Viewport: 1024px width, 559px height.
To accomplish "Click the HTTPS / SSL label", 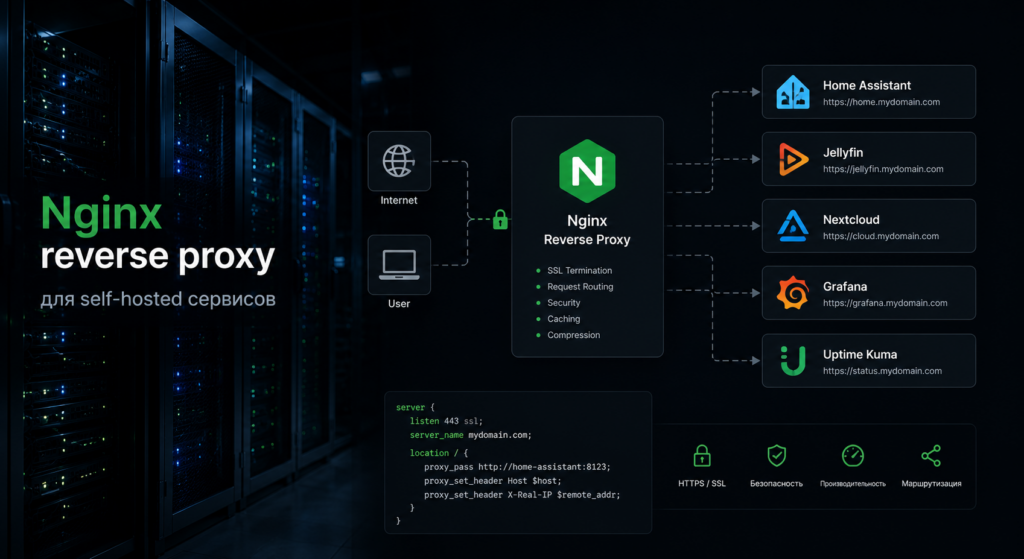I will point(702,484).
